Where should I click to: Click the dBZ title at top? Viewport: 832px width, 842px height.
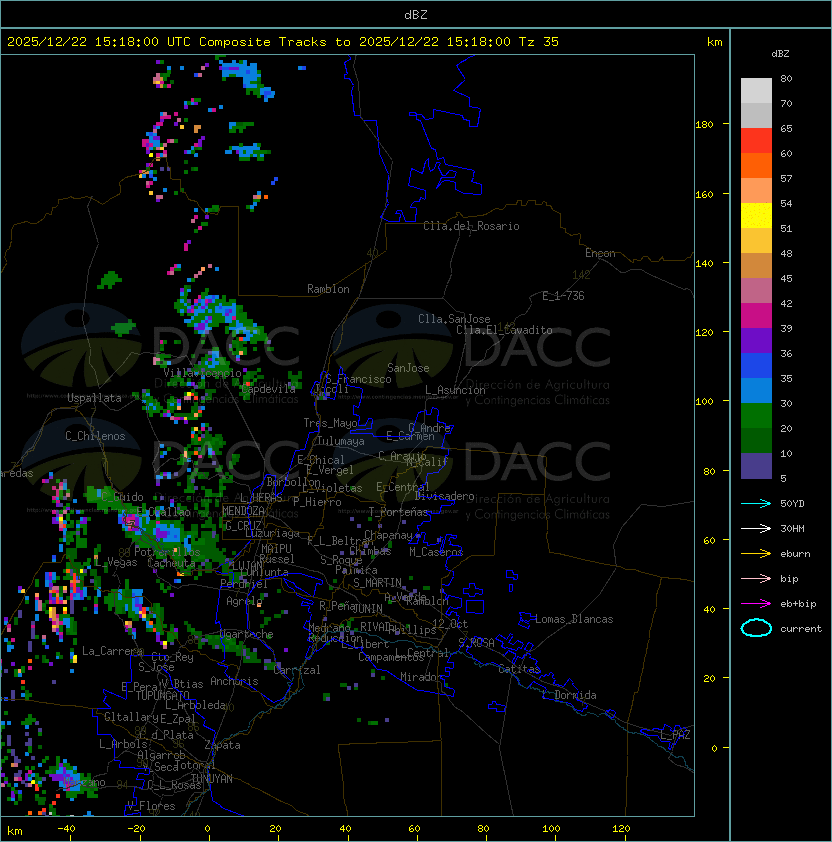pyautogui.click(x=416, y=14)
